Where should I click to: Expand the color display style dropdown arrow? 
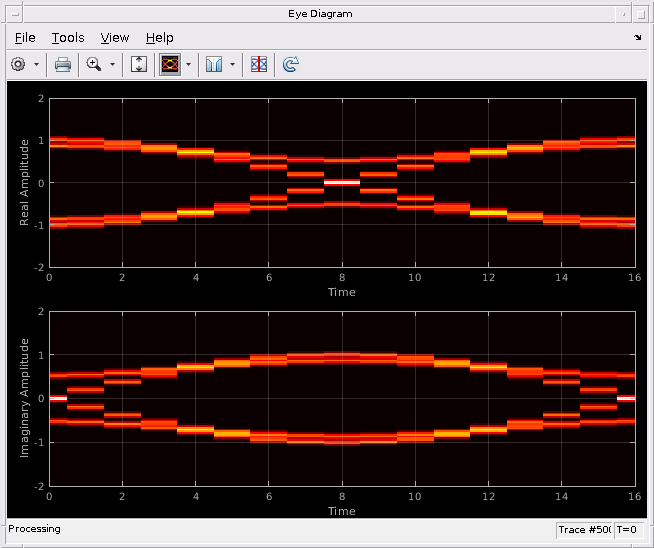click(x=189, y=64)
